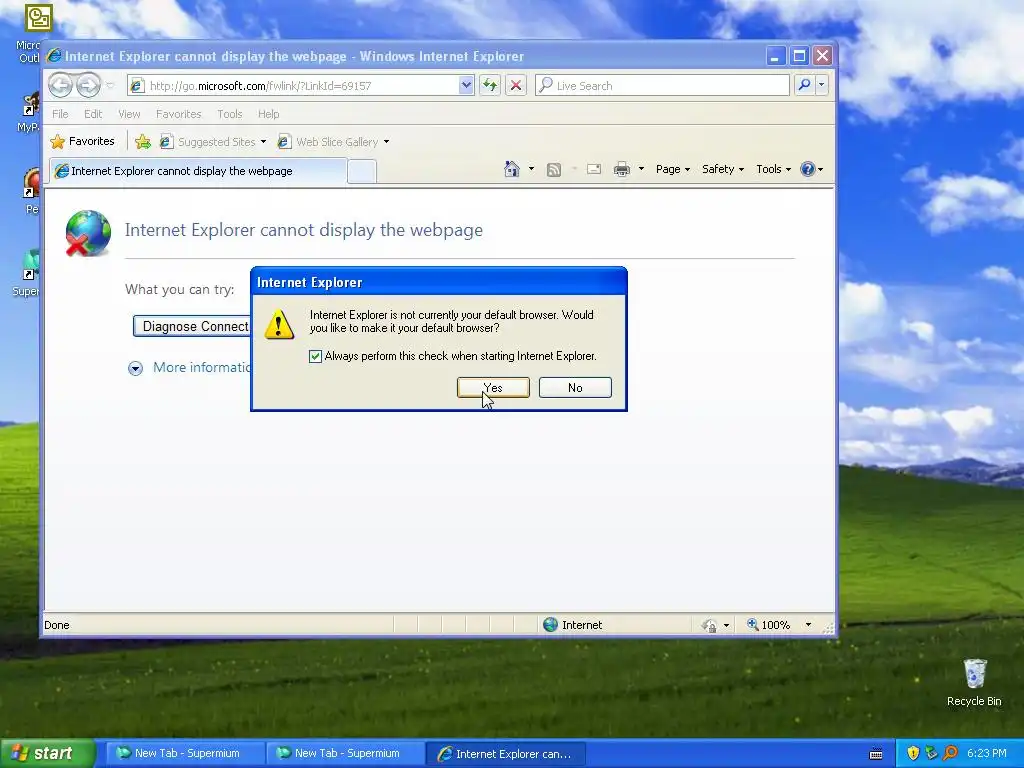1024x768 pixels.
Task: Open the Tools menu in menu bar
Action: point(229,114)
